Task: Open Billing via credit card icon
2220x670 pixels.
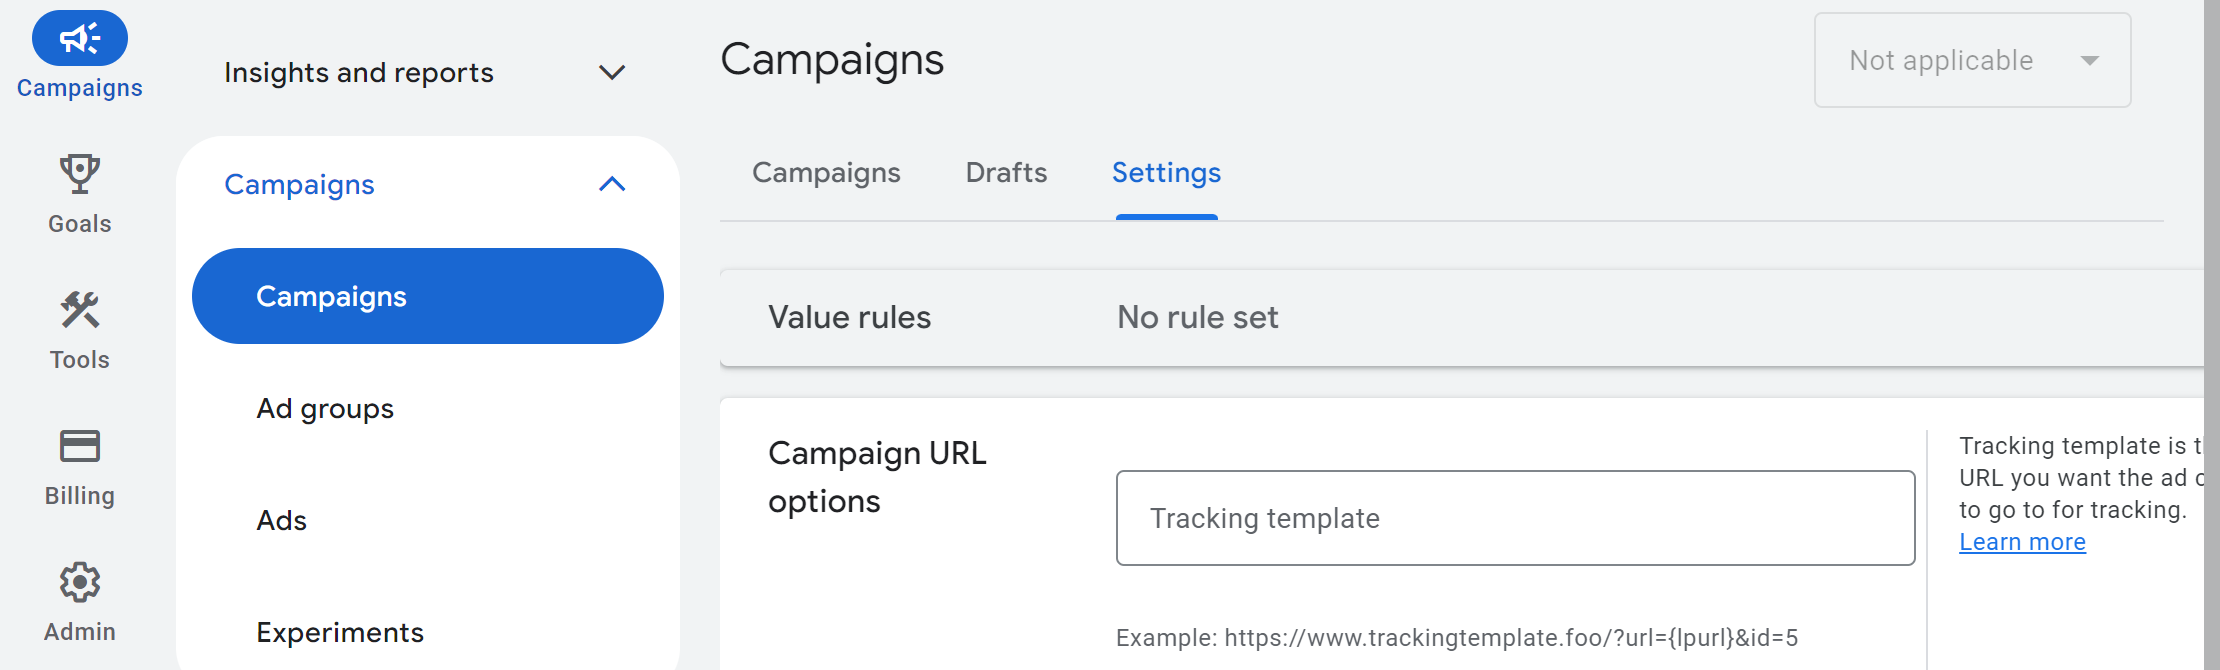Action: click(80, 446)
